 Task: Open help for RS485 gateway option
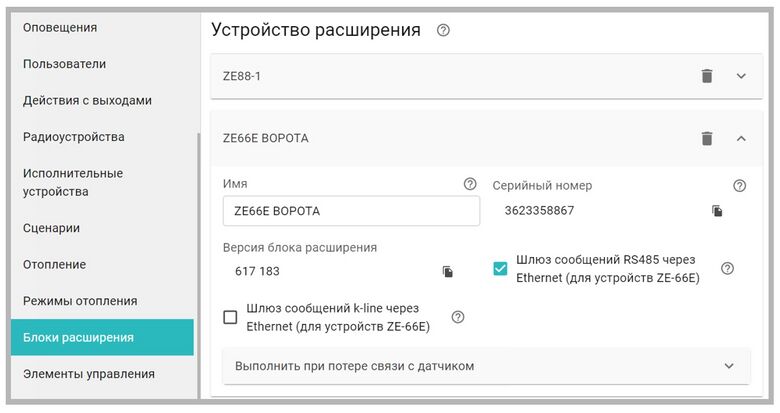[x=727, y=268]
